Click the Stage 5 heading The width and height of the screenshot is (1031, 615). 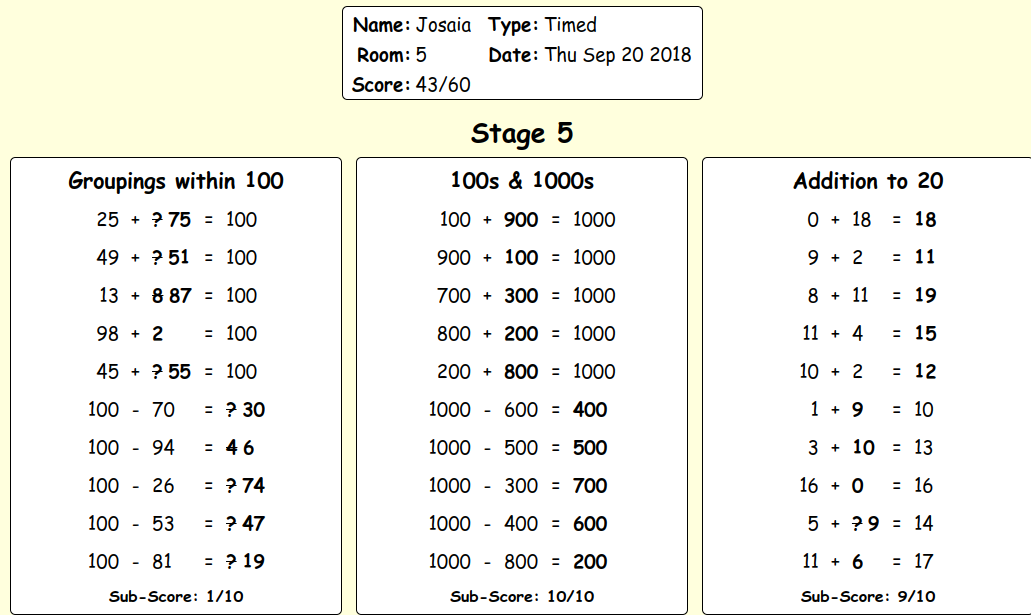[522, 134]
